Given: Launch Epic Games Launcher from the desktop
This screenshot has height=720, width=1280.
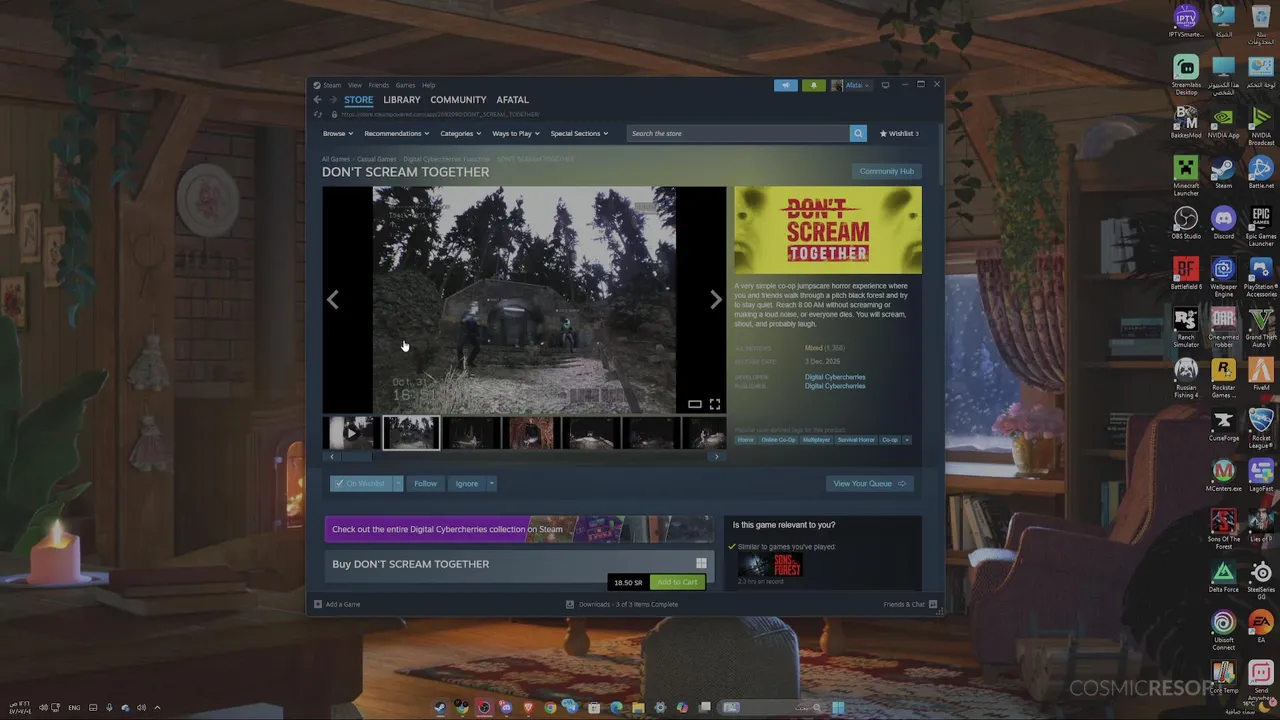Looking at the screenshot, I should click(1261, 226).
